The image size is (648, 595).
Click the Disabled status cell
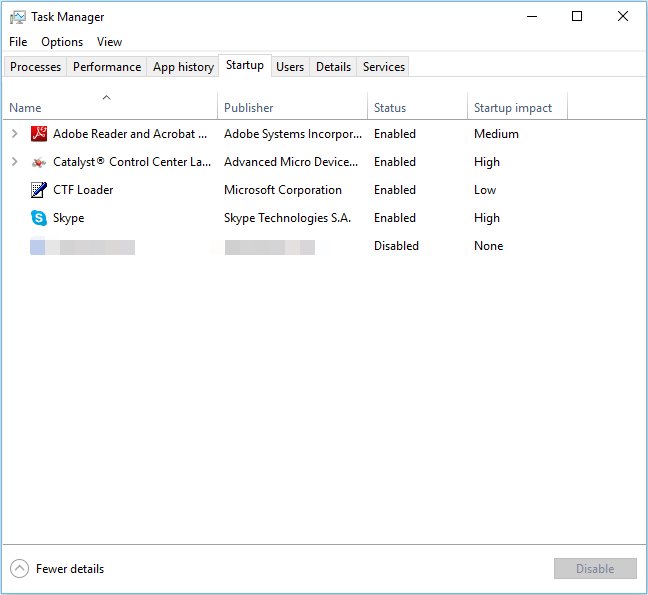396,246
